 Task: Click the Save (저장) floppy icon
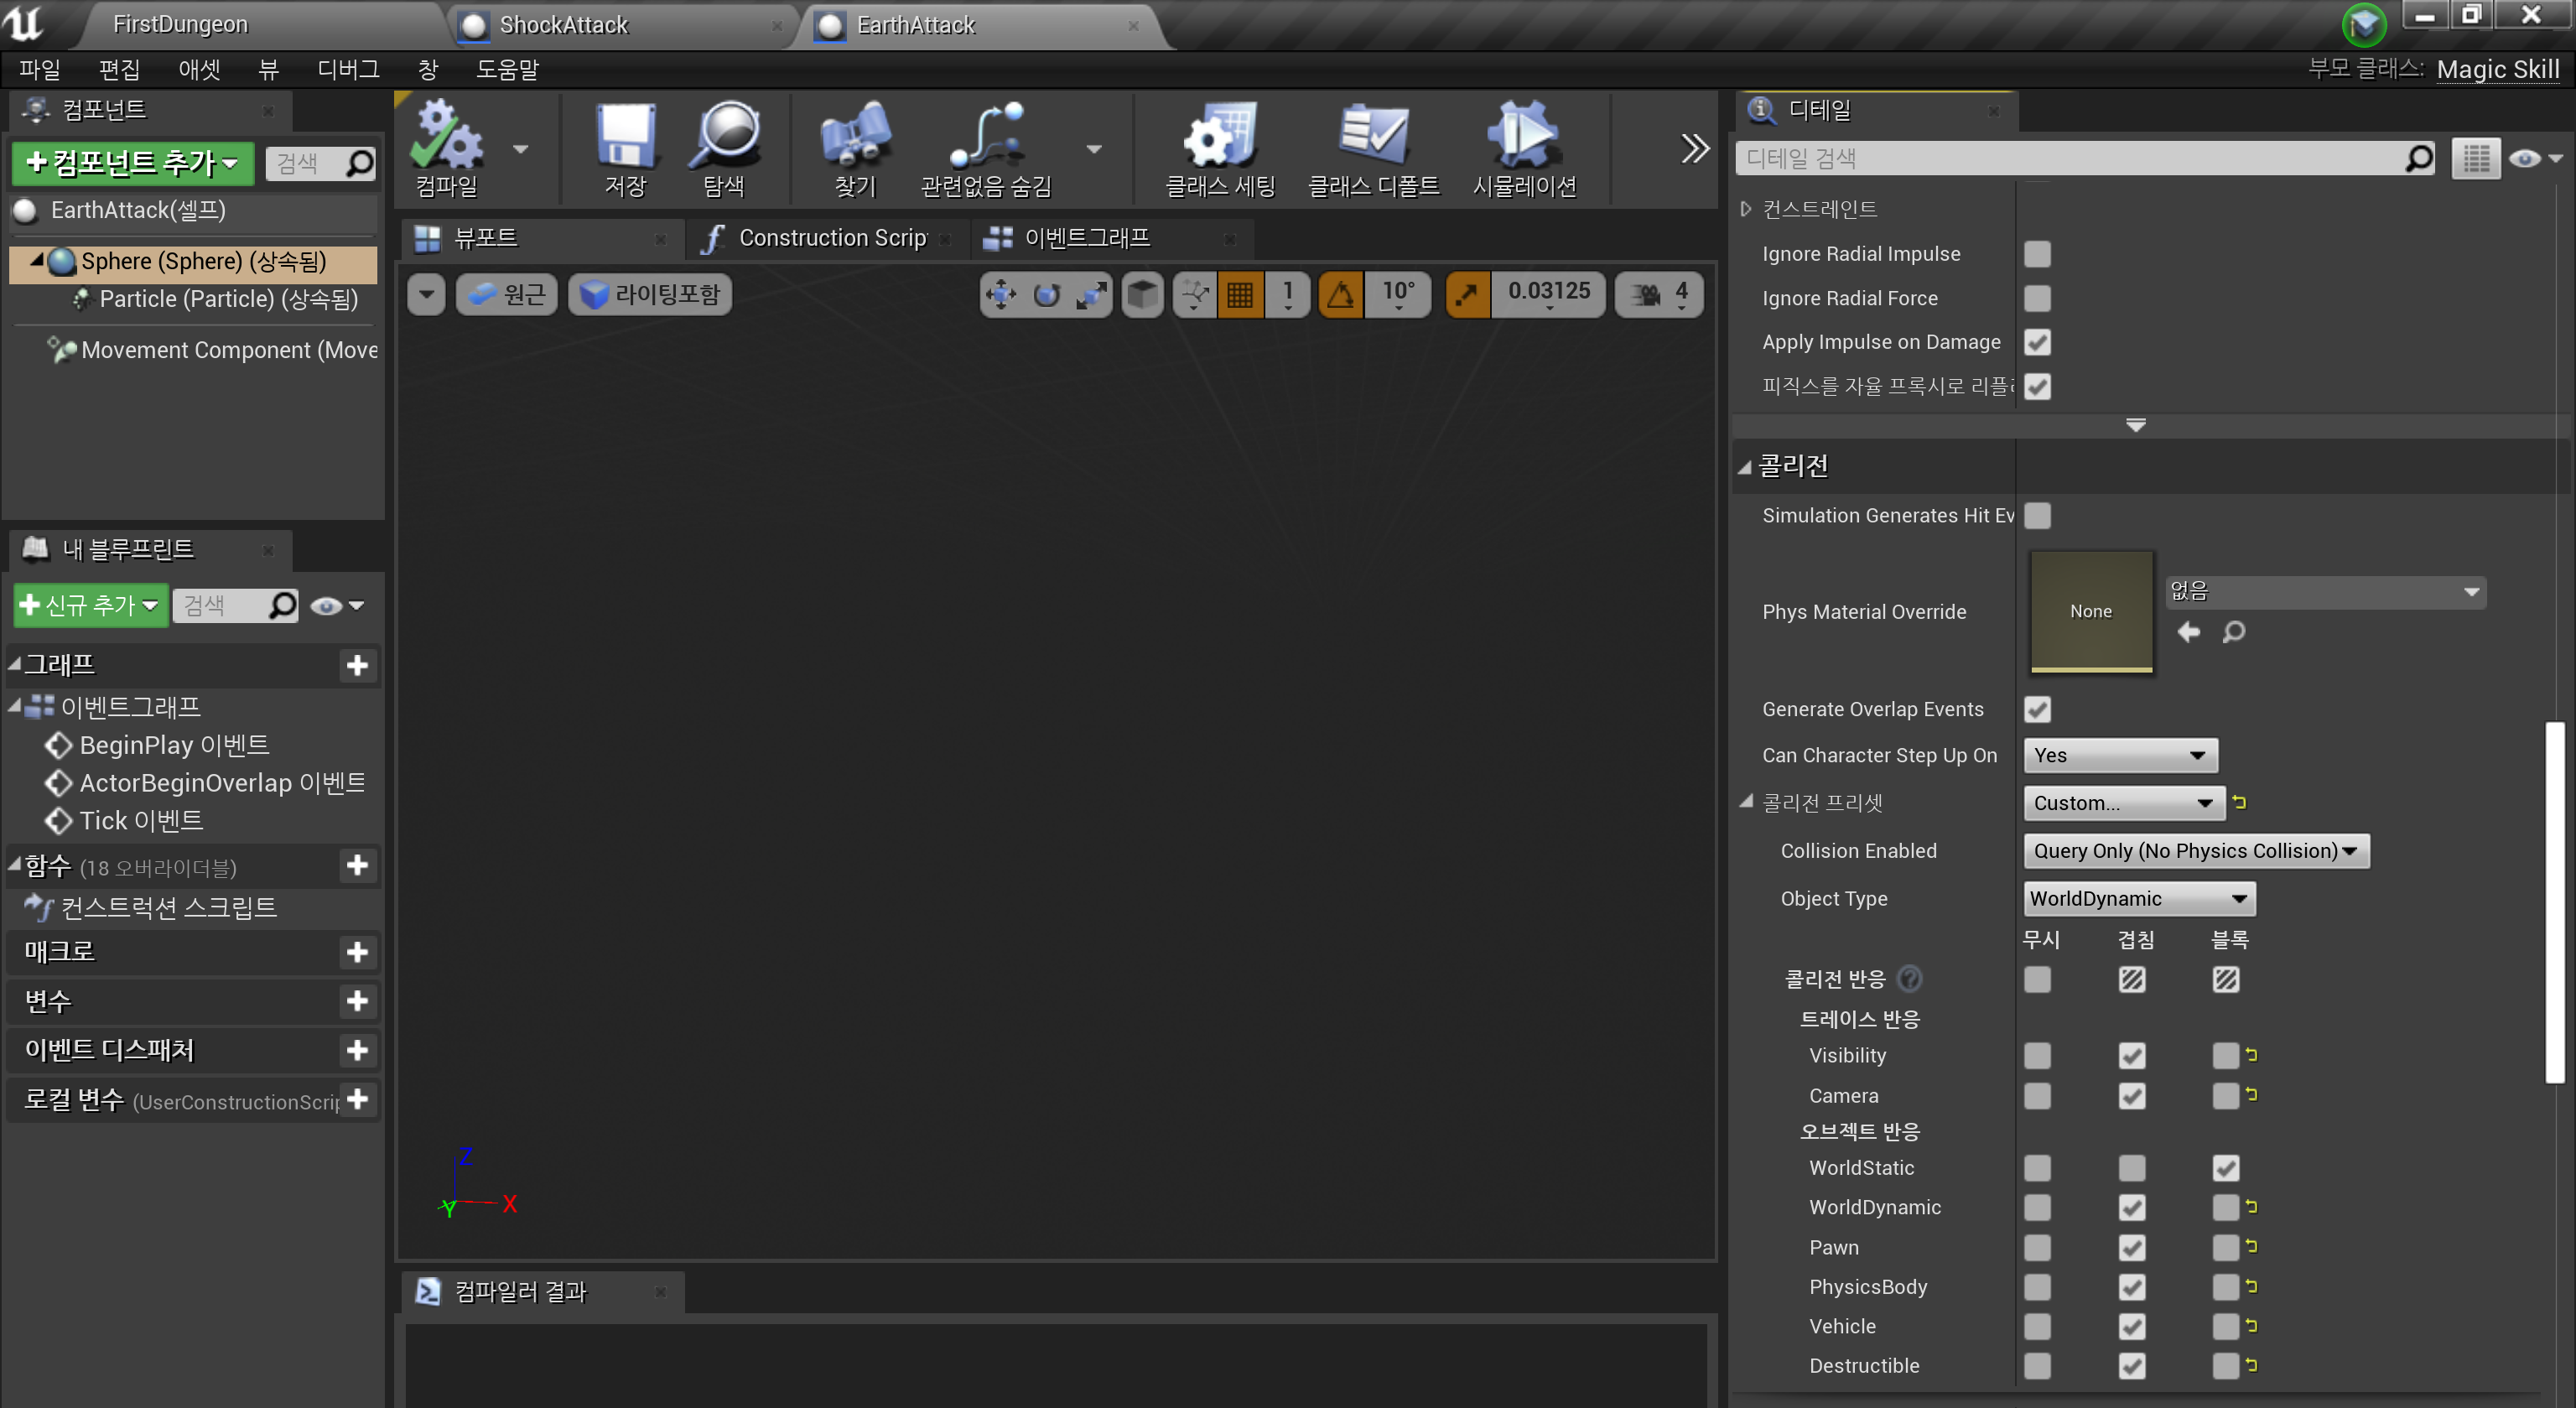point(625,137)
